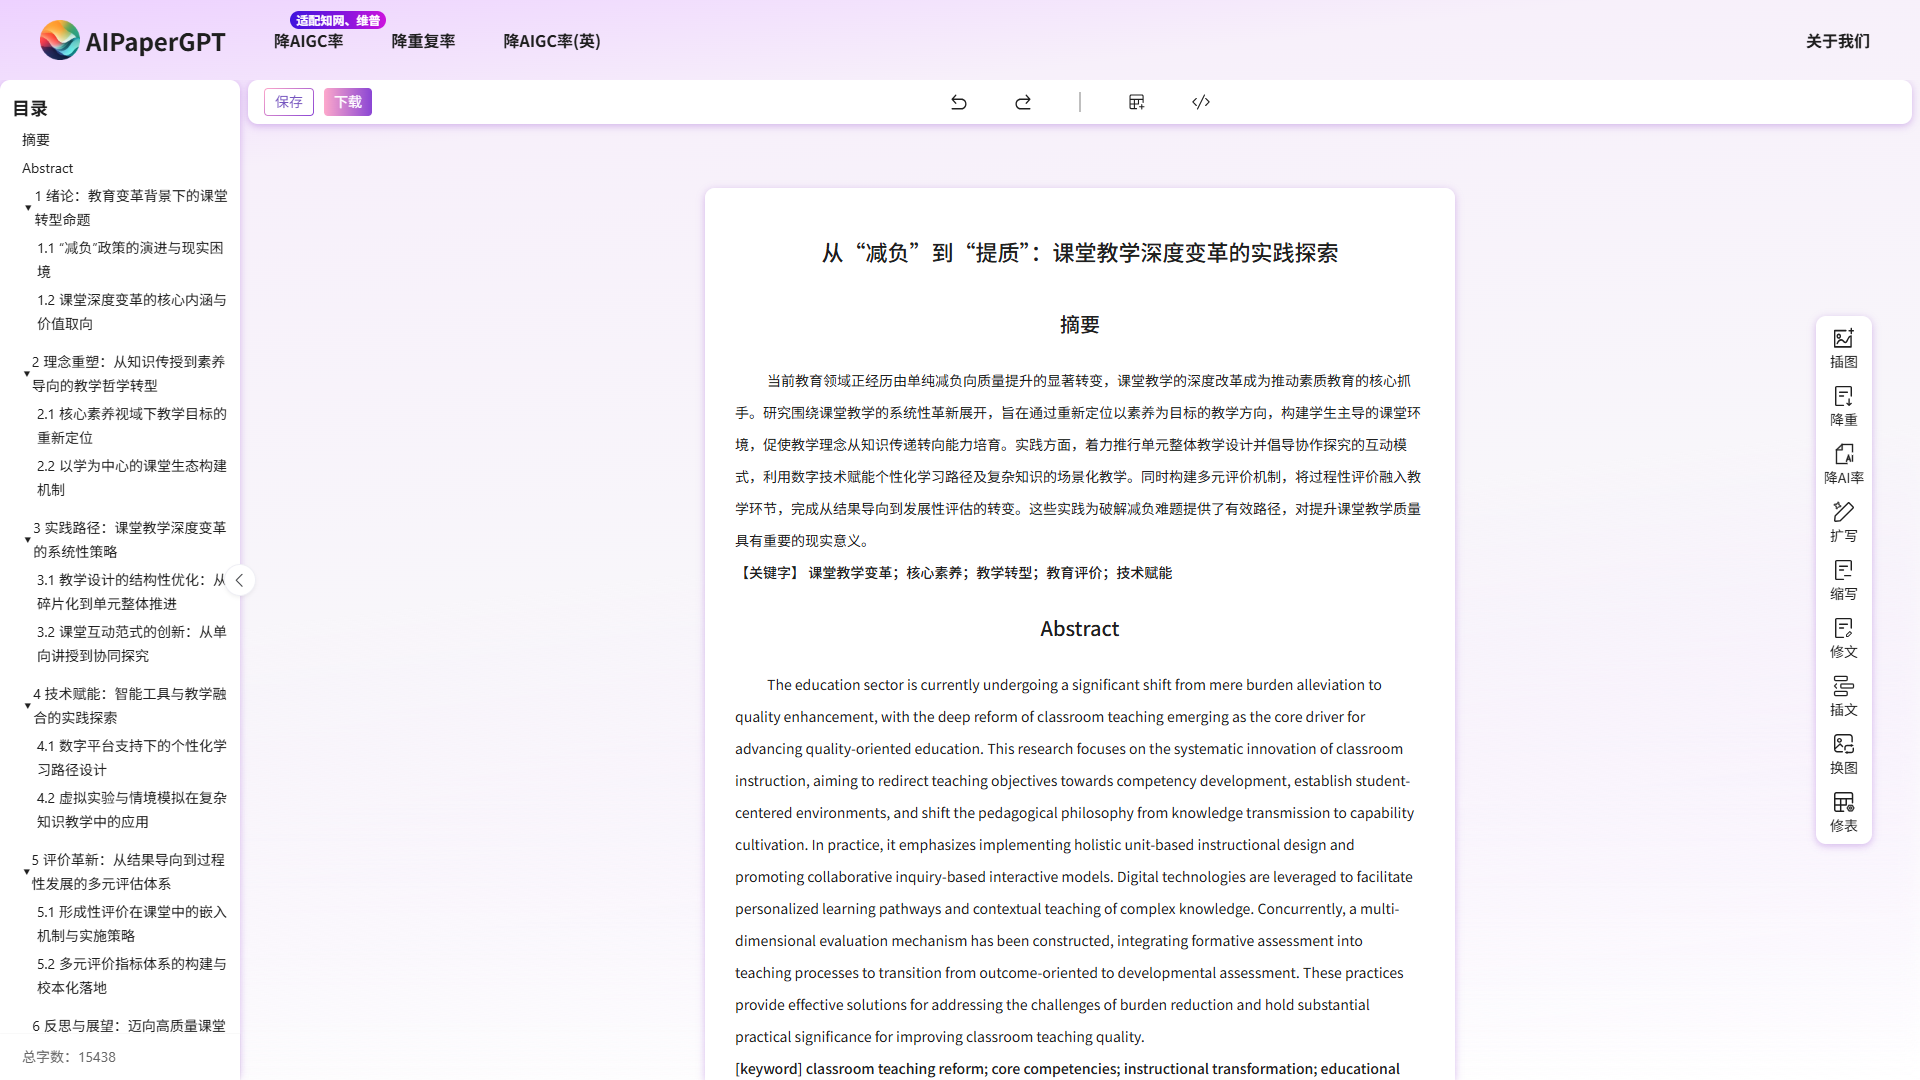Screen dimensions: 1920x1080
Task: Open the 修表 table editing tool
Action: point(1843,811)
